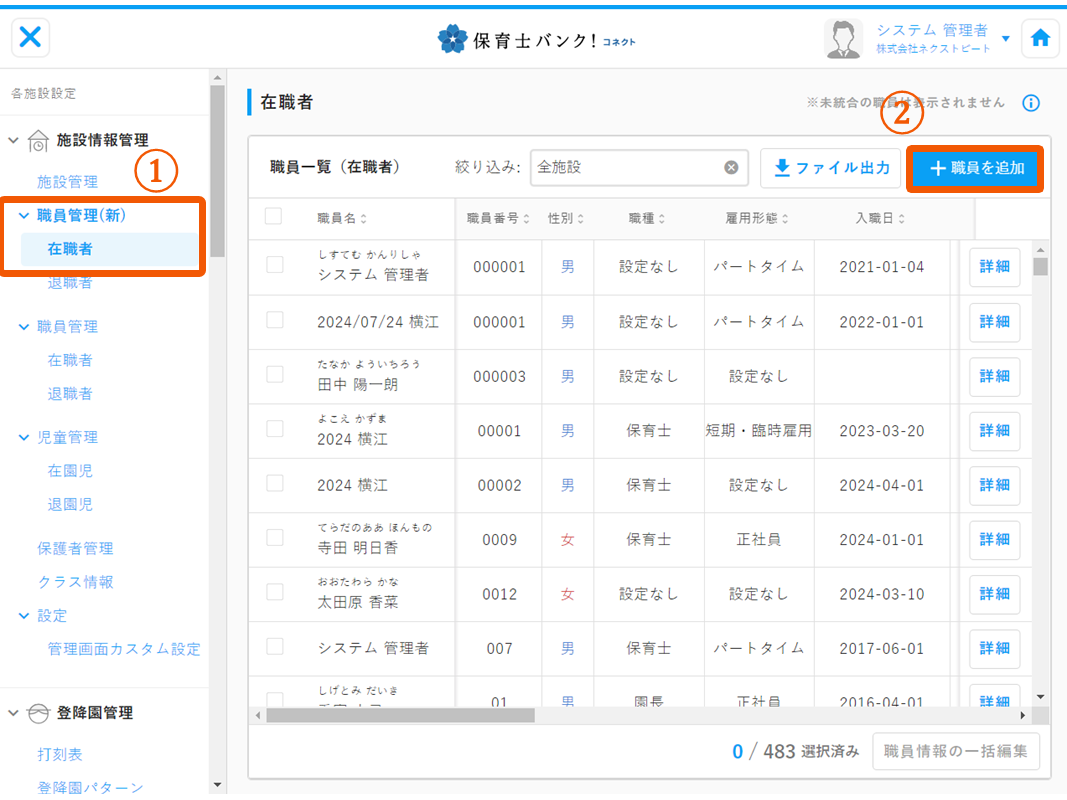
Task: Sort by 職員名 column sort icon
Action: click(x=364, y=219)
